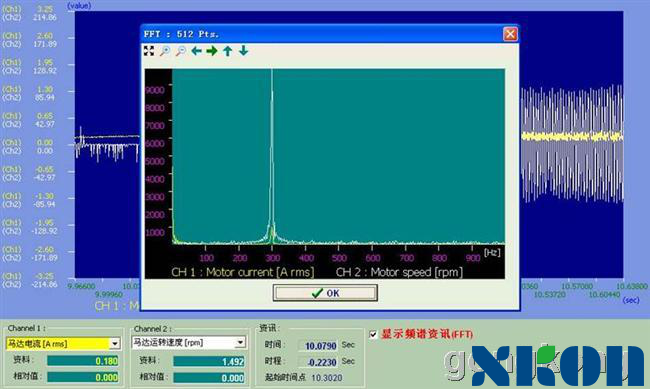Zoom in with the magnifier plus icon
The height and width of the screenshot is (389, 650).
(165, 51)
